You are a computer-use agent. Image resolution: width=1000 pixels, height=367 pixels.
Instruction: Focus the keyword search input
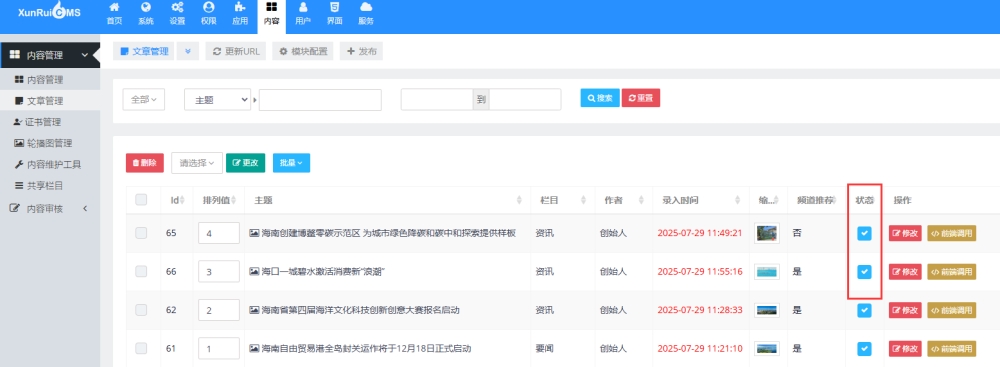pos(320,100)
